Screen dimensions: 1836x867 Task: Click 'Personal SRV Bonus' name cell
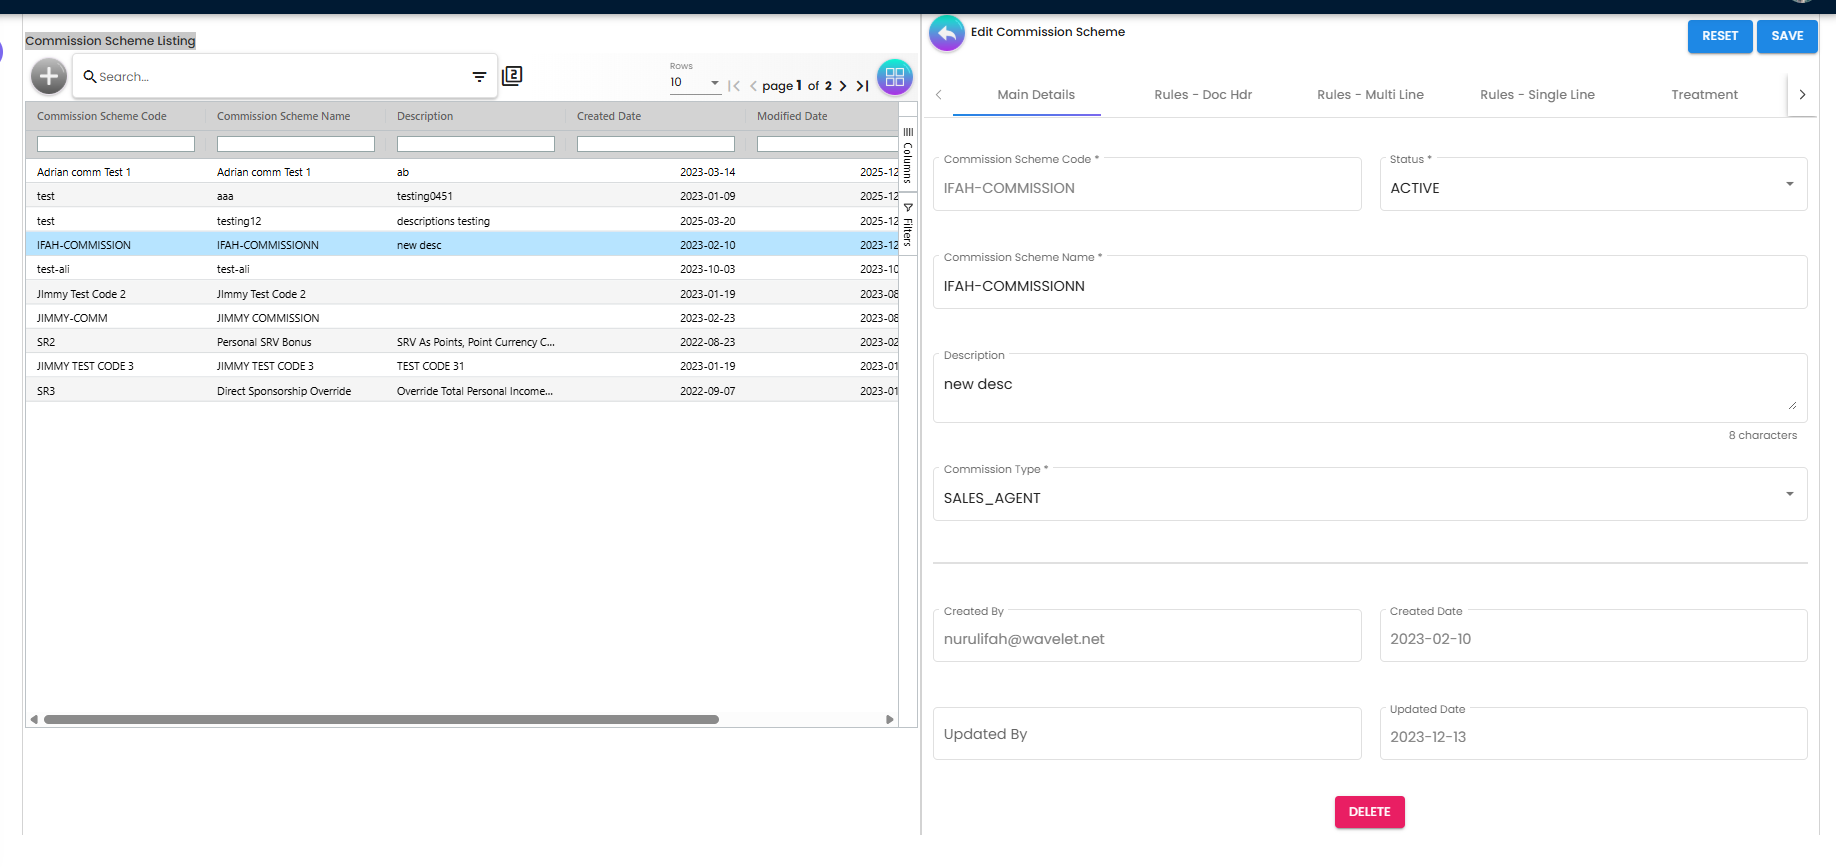(x=264, y=342)
